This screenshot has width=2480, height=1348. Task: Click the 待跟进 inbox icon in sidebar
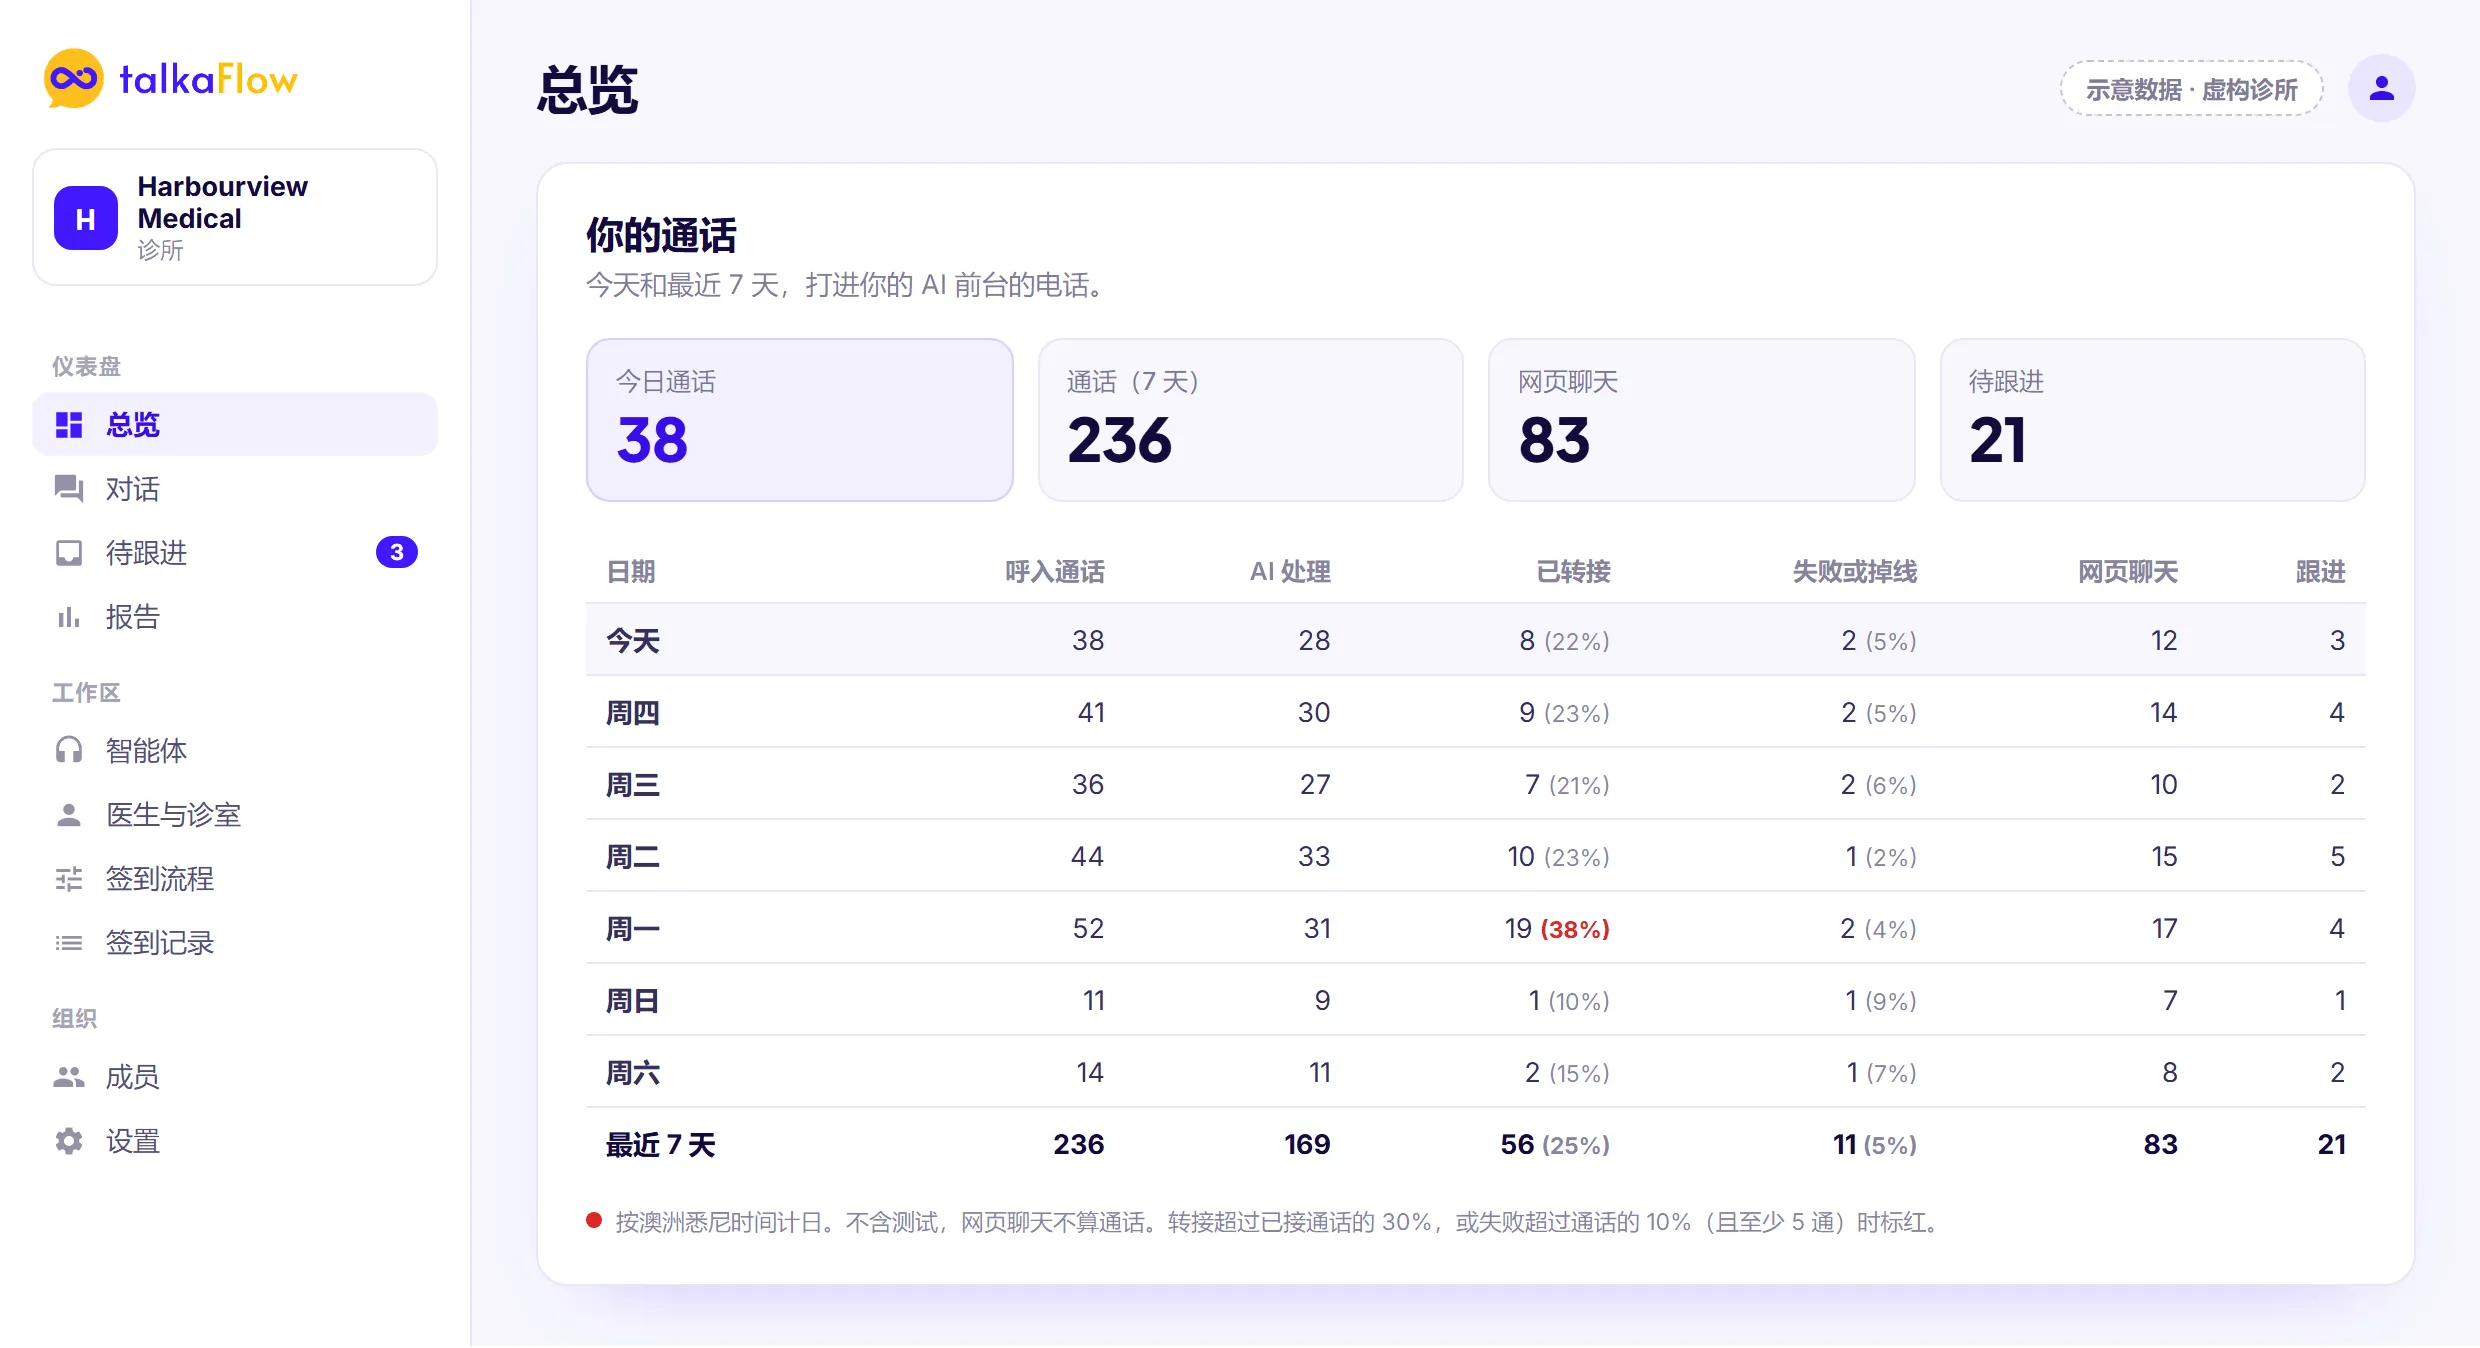tap(69, 553)
